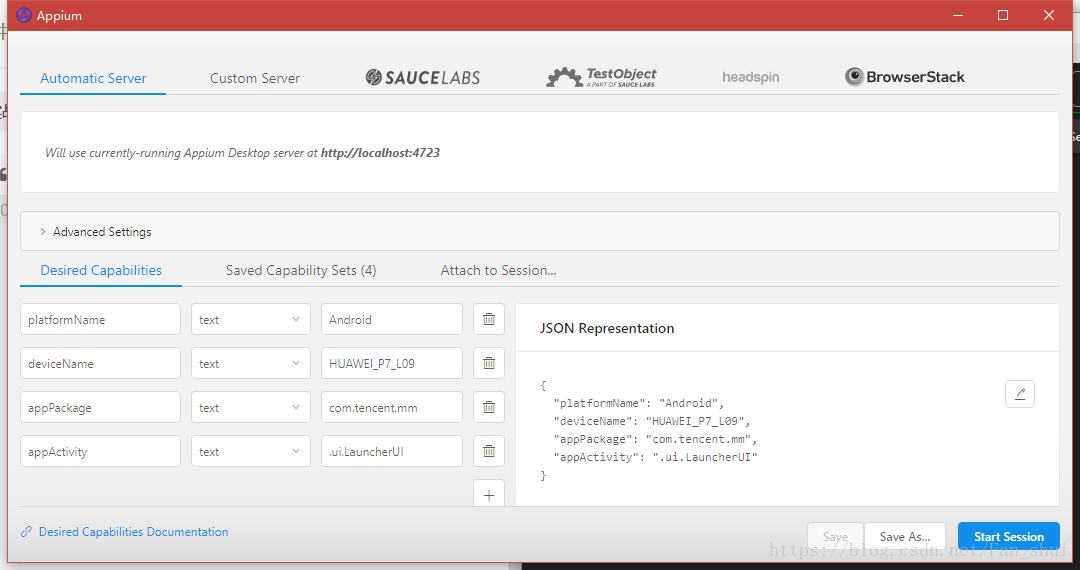The height and width of the screenshot is (570, 1080).
Task: Click the JSON Representation heading
Action: click(x=607, y=328)
